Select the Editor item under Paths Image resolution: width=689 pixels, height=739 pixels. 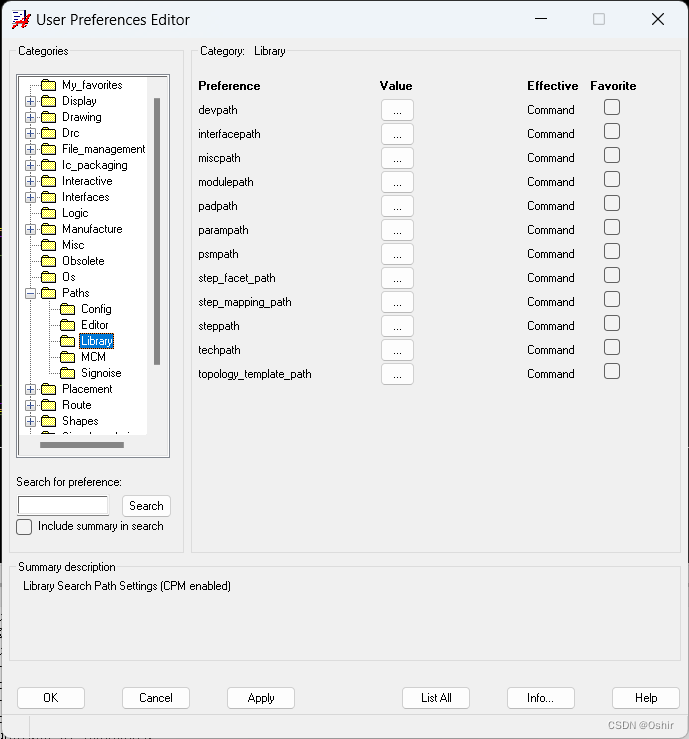(95, 325)
